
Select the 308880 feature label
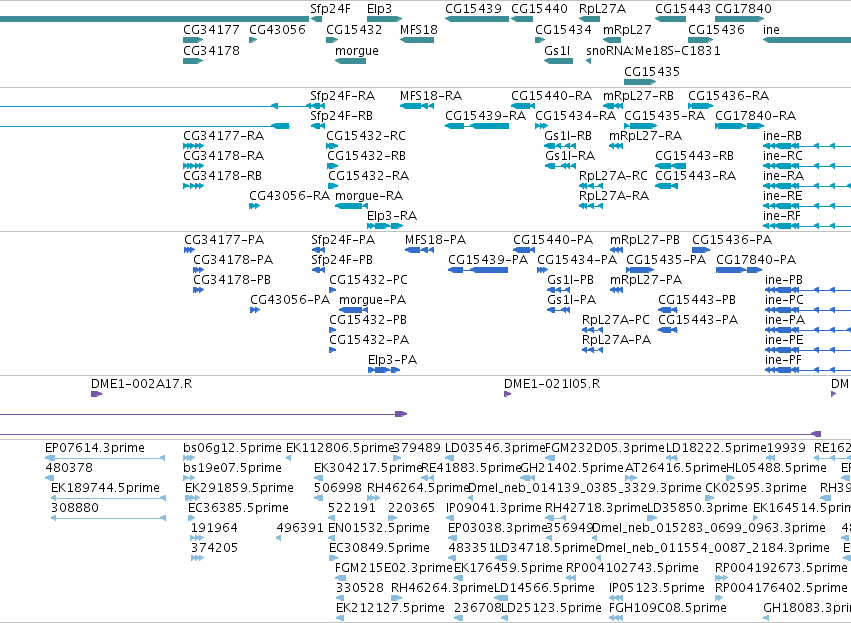75,508
